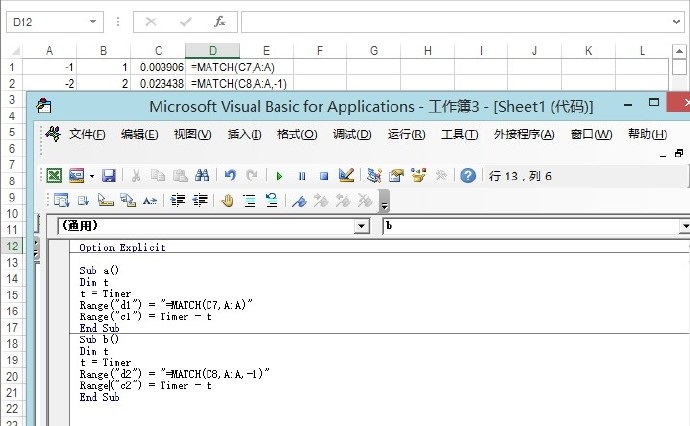Expand the (通用) object dropdown
This screenshot has height=426, width=690.
(361, 226)
